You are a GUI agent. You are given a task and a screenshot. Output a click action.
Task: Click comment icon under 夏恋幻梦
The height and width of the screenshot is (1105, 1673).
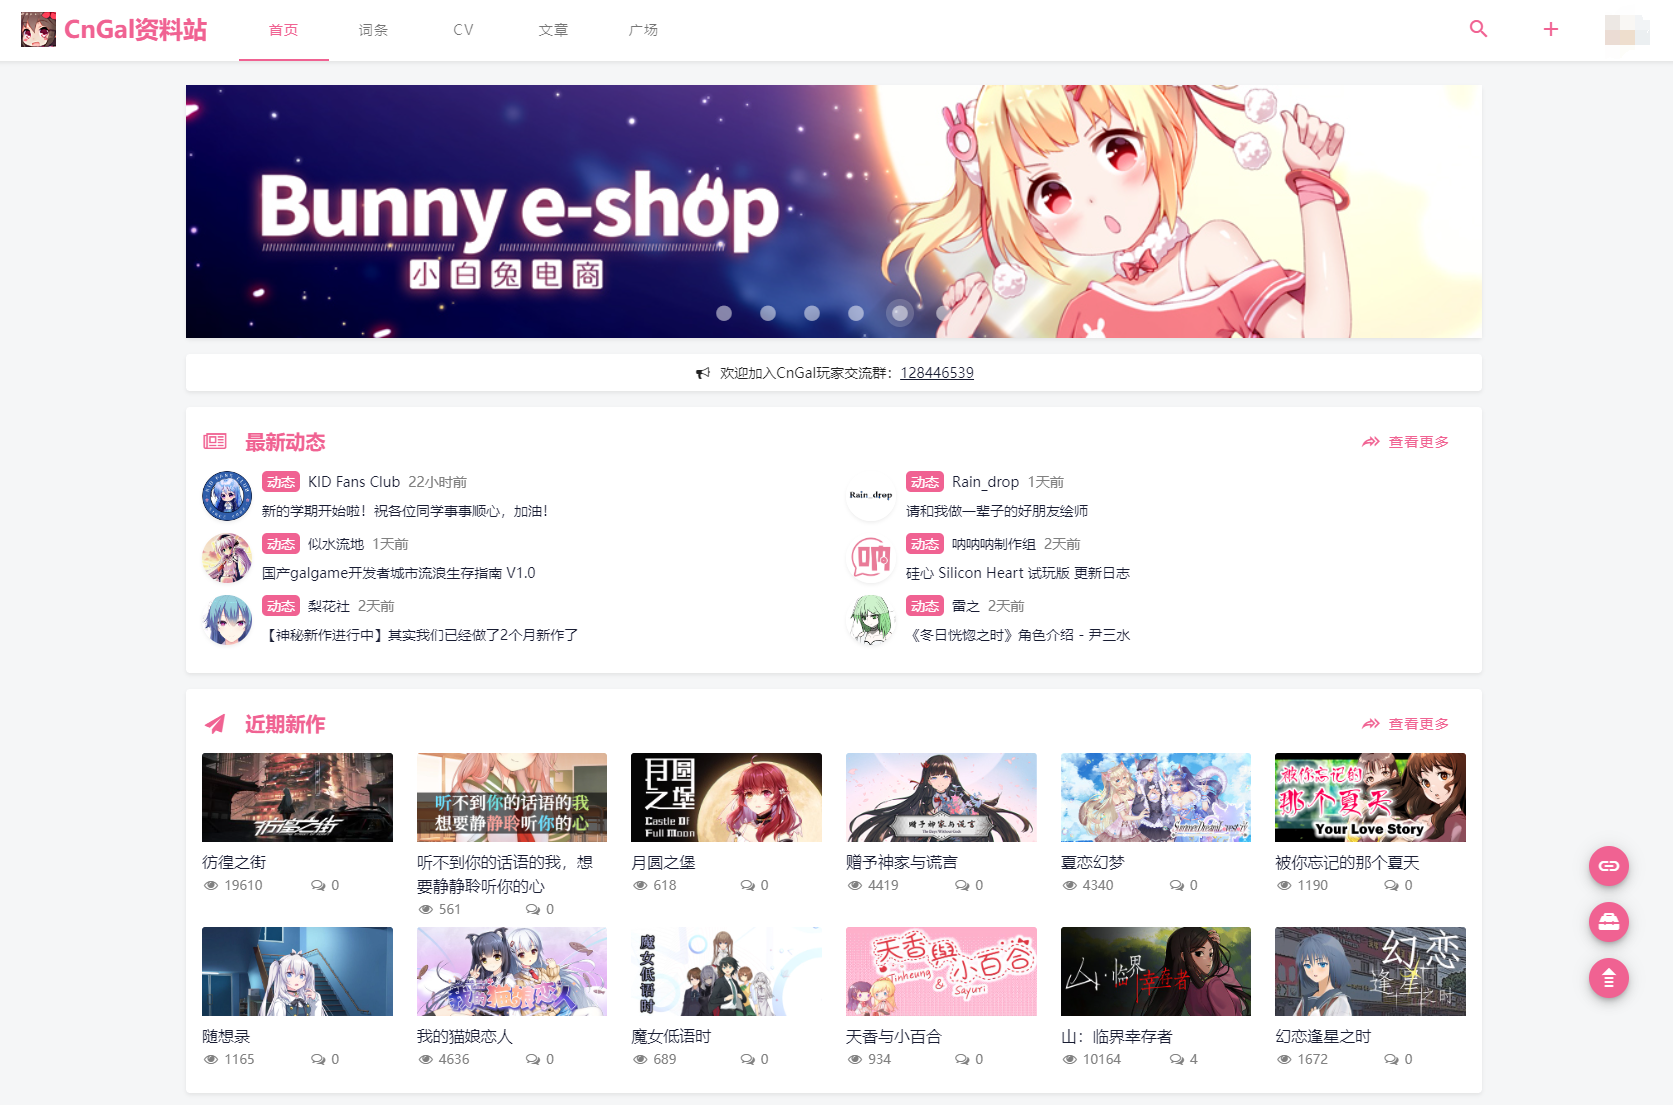(1177, 885)
